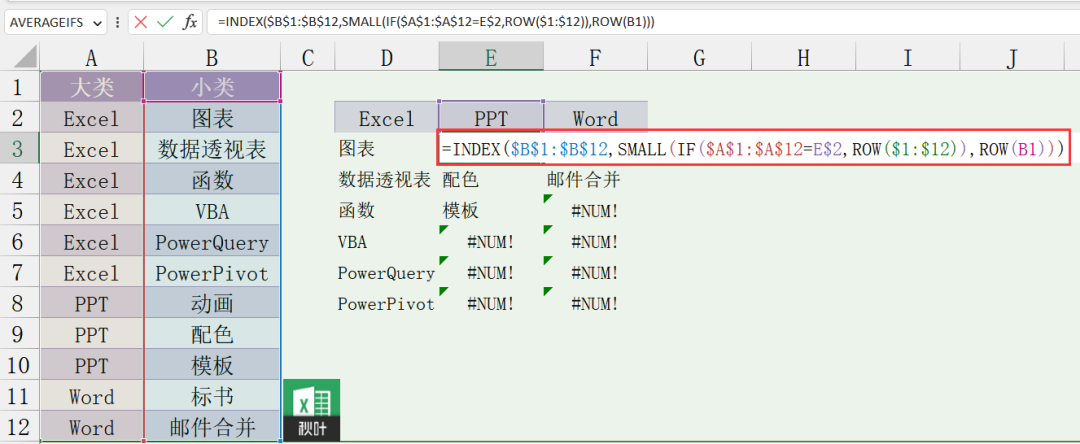Image resolution: width=1080 pixels, height=444 pixels.
Task: Click cell D7 containing PowerQuery
Action: click(386, 273)
